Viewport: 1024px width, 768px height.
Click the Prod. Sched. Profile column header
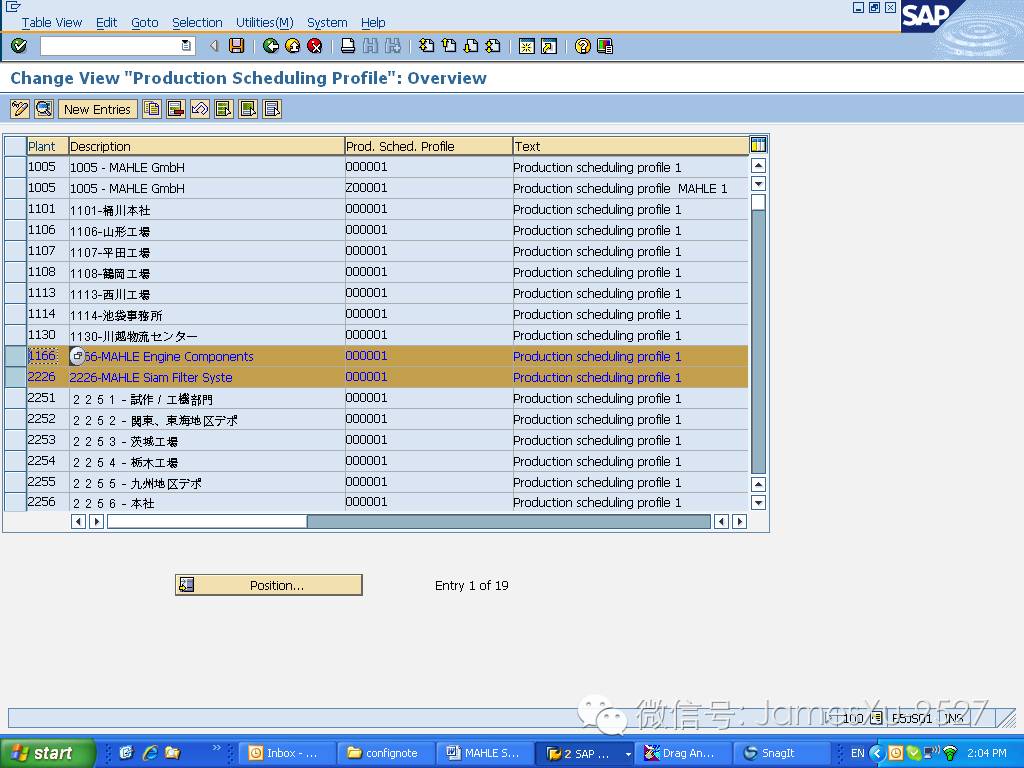coord(428,146)
